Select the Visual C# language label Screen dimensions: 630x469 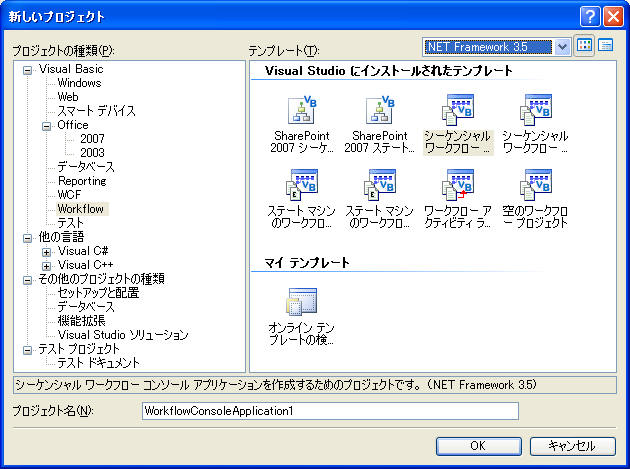click(x=83, y=251)
